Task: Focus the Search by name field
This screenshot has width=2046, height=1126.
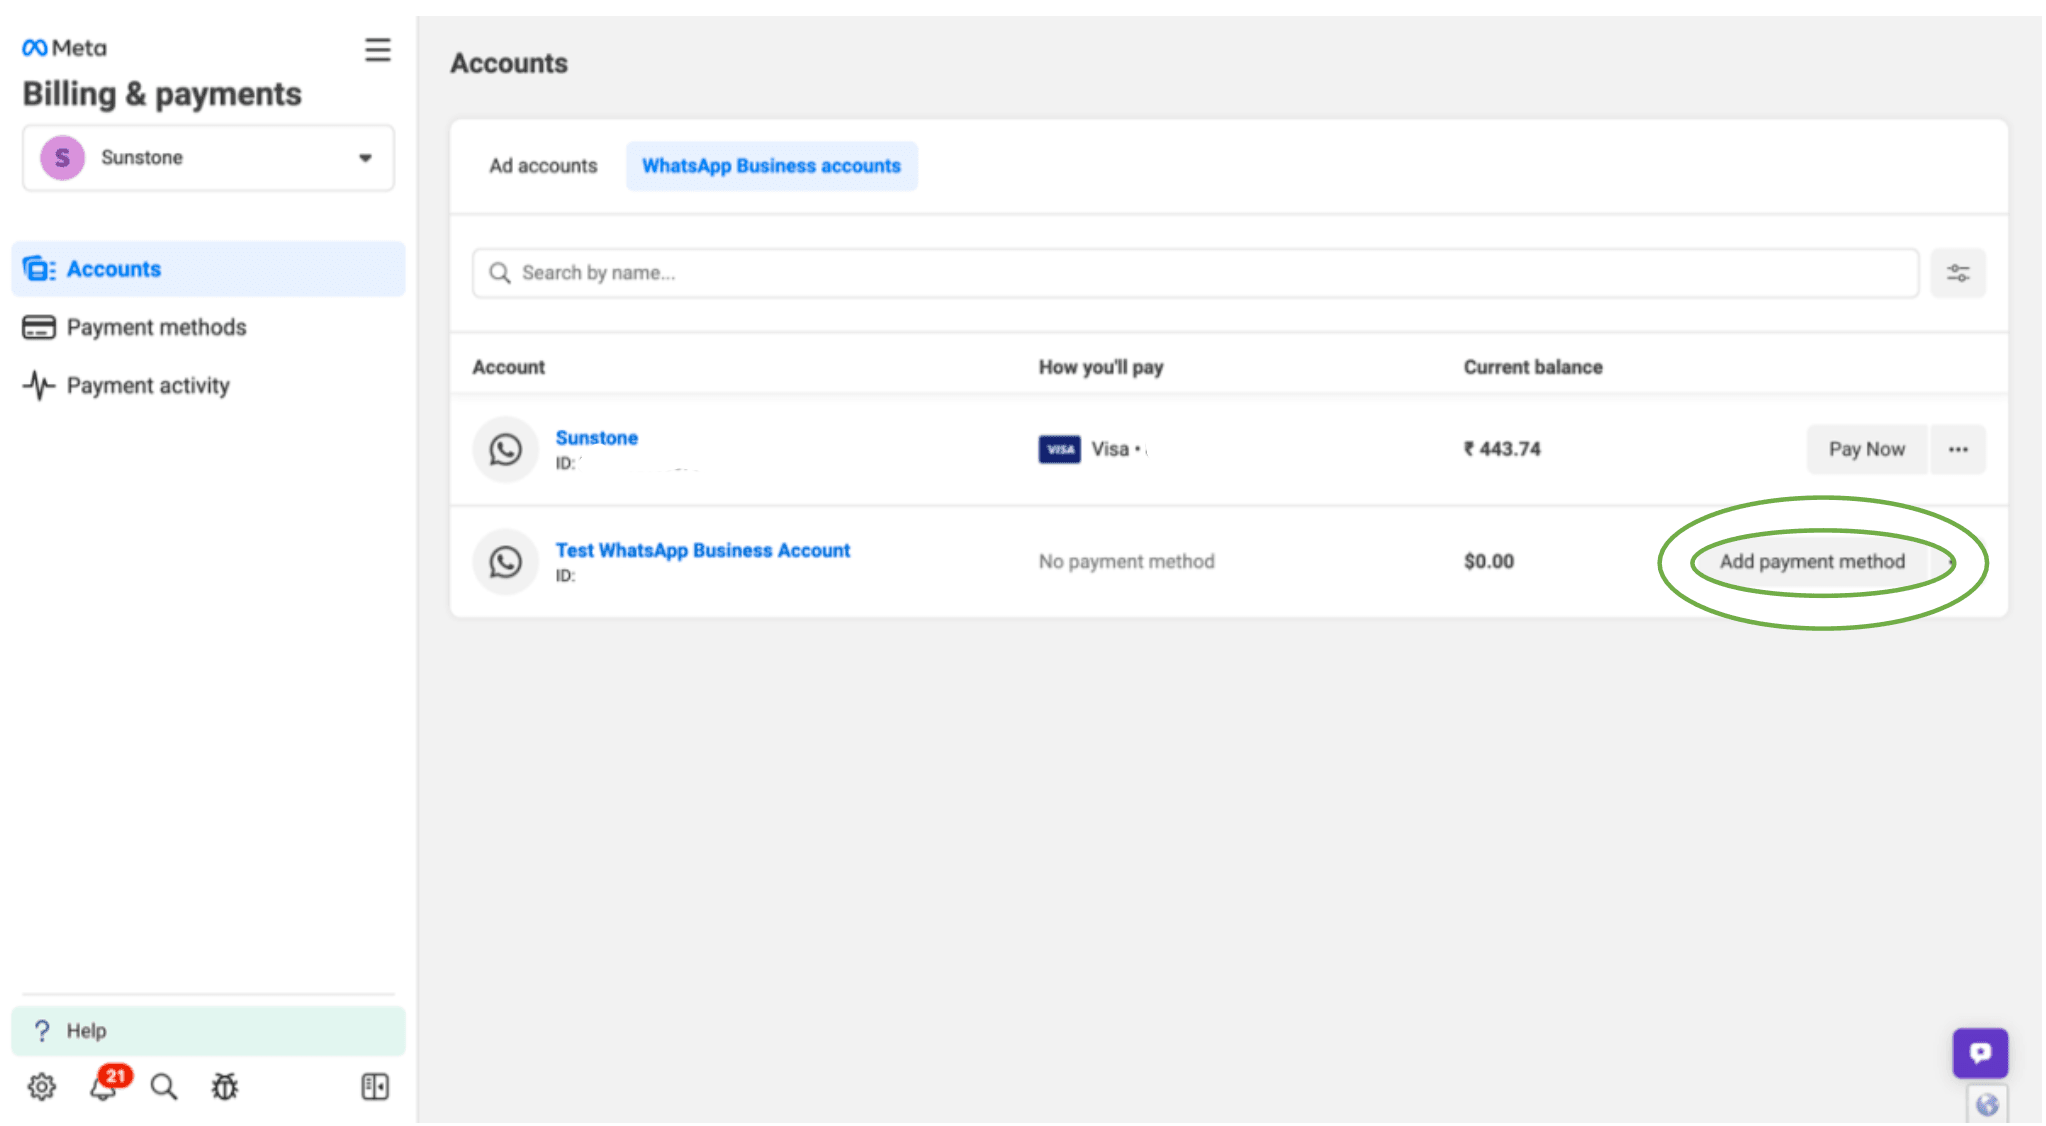Action: (1195, 273)
